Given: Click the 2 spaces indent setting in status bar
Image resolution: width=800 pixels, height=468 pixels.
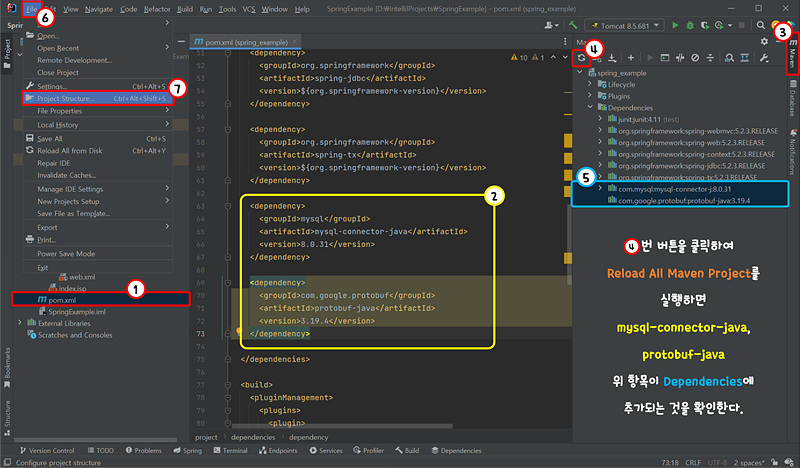Looking at the screenshot, I should point(749,462).
